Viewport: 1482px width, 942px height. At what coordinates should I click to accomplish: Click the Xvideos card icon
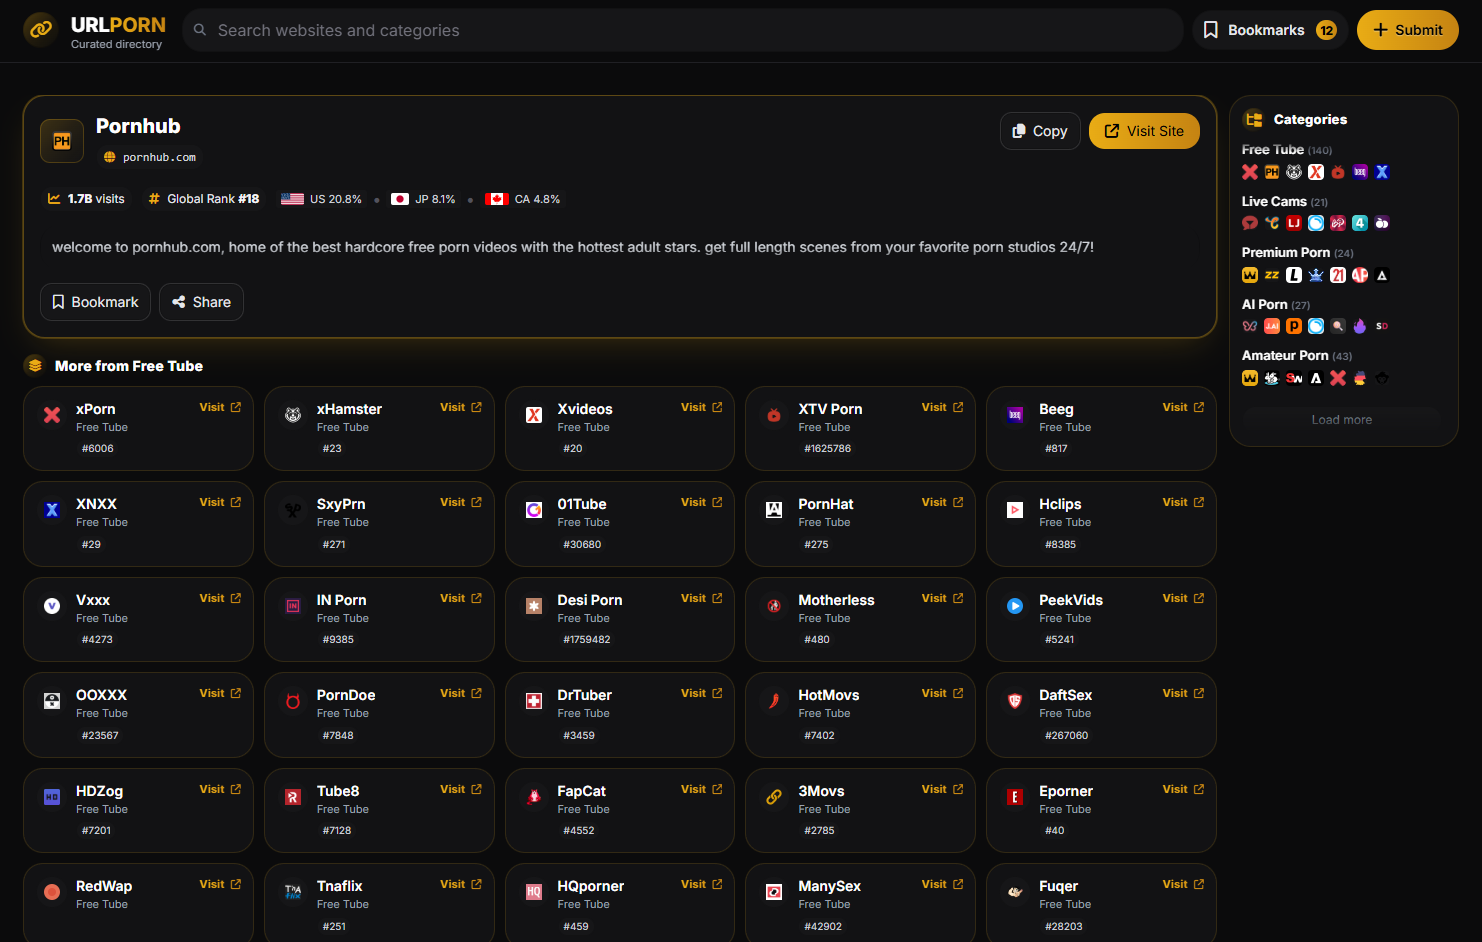[534, 415]
